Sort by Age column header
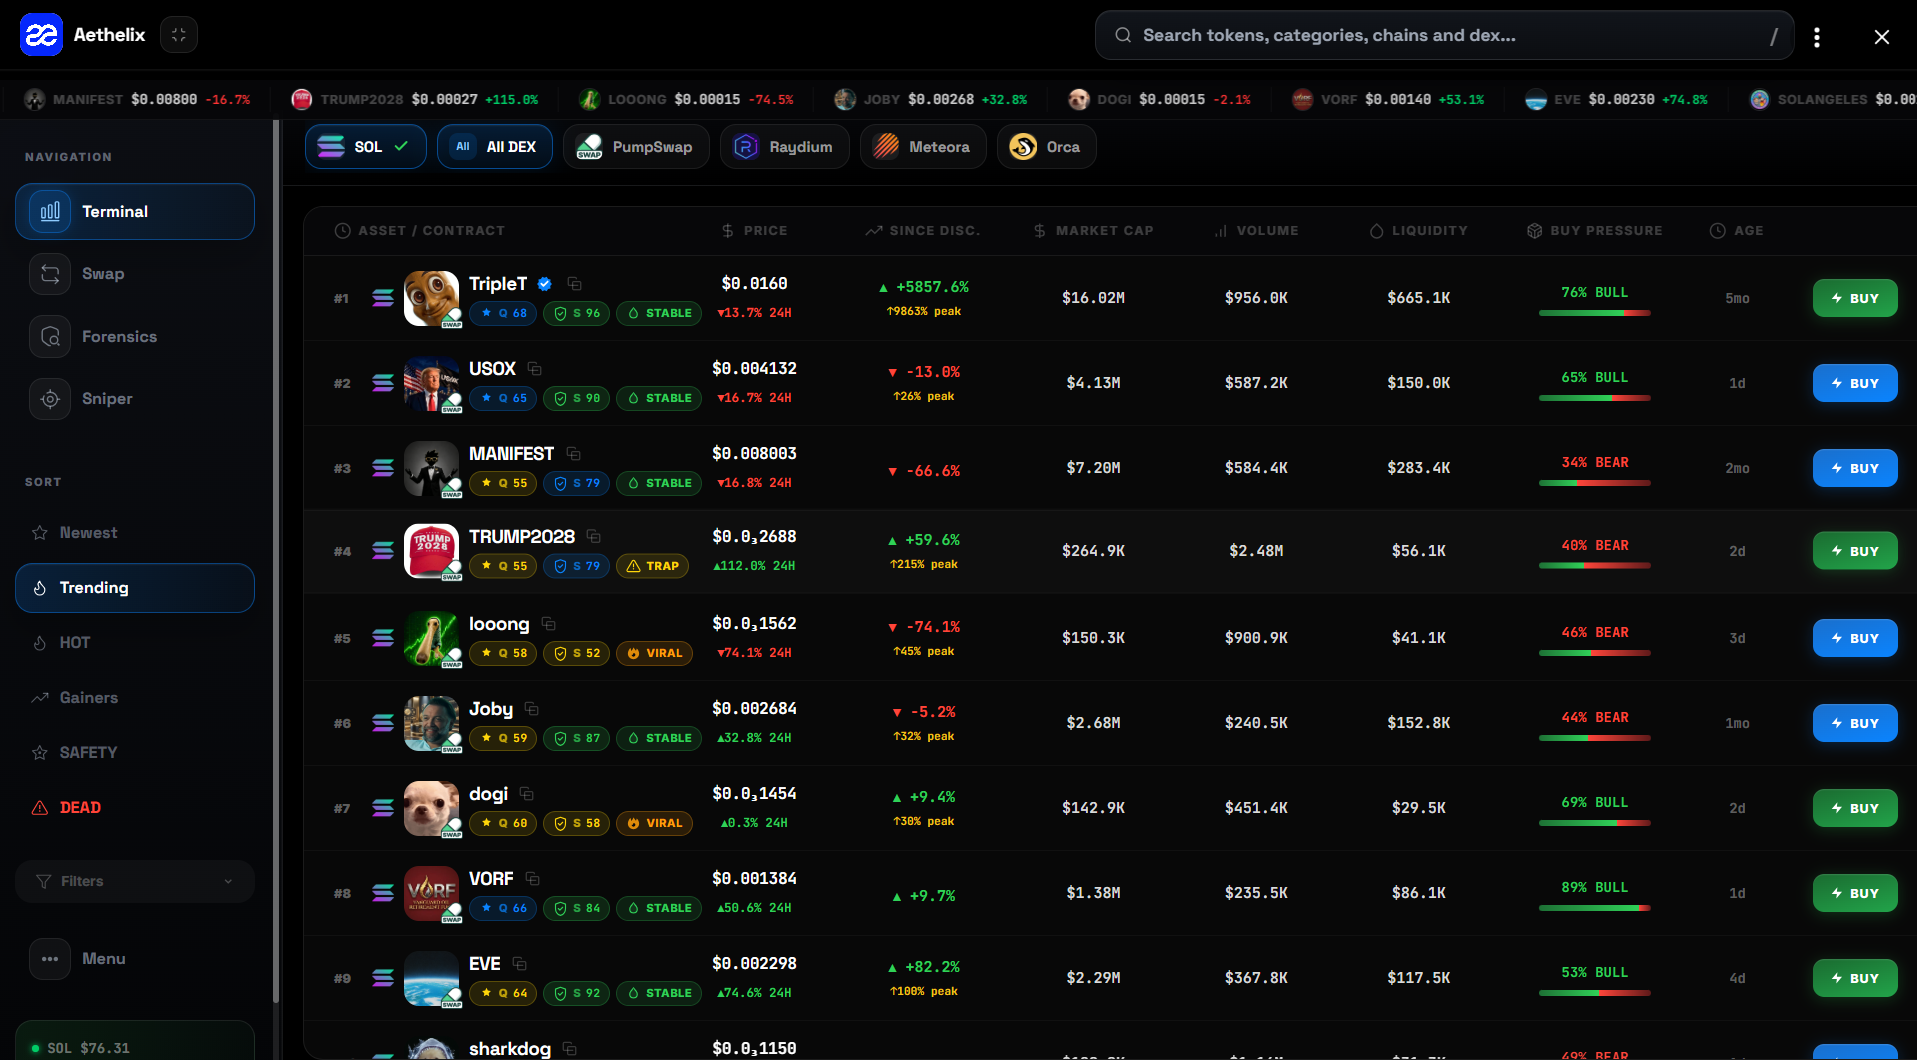The height and width of the screenshot is (1060, 1917). (x=1737, y=231)
